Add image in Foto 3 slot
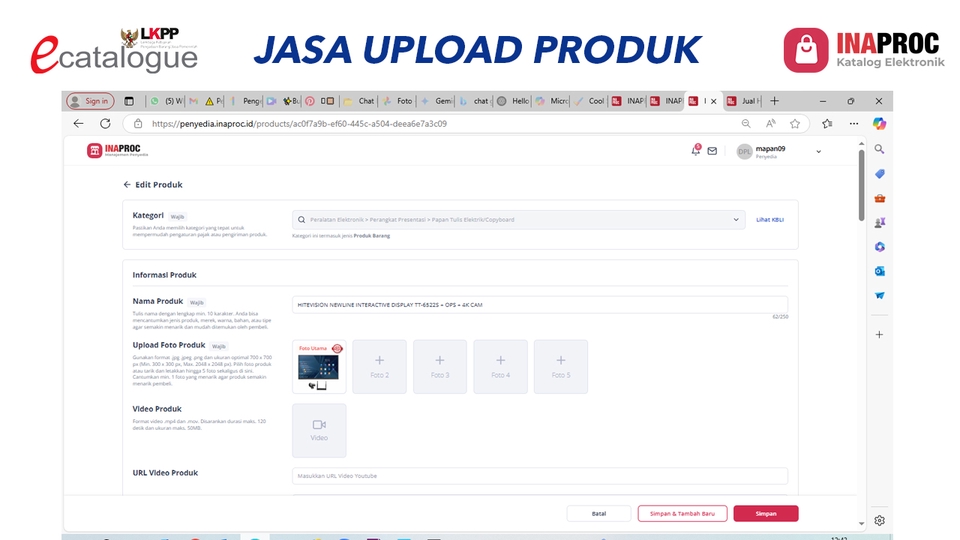The image size is (960, 540). (x=440, y=366)
